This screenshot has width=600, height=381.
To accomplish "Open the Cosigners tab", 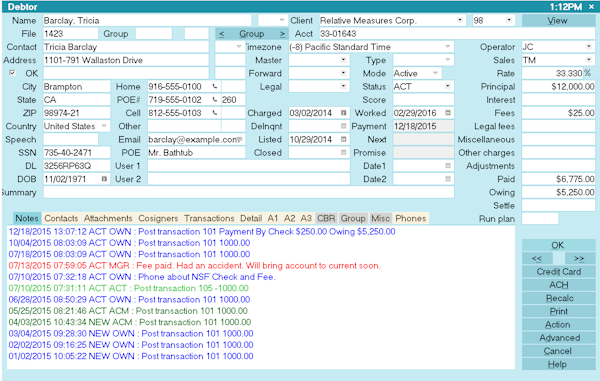I will pos(158,218).
